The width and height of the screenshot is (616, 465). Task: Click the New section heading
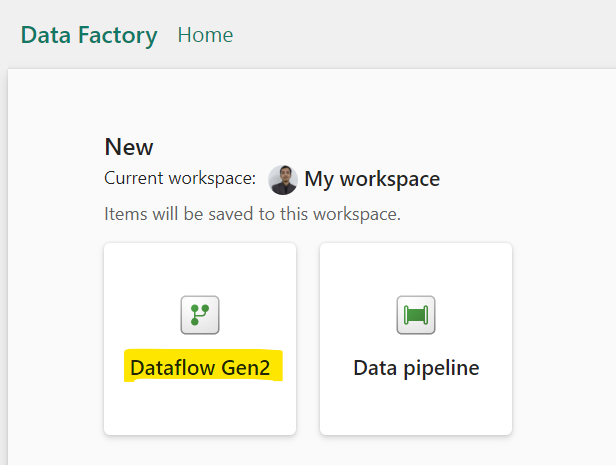click(x=129, y=147)
